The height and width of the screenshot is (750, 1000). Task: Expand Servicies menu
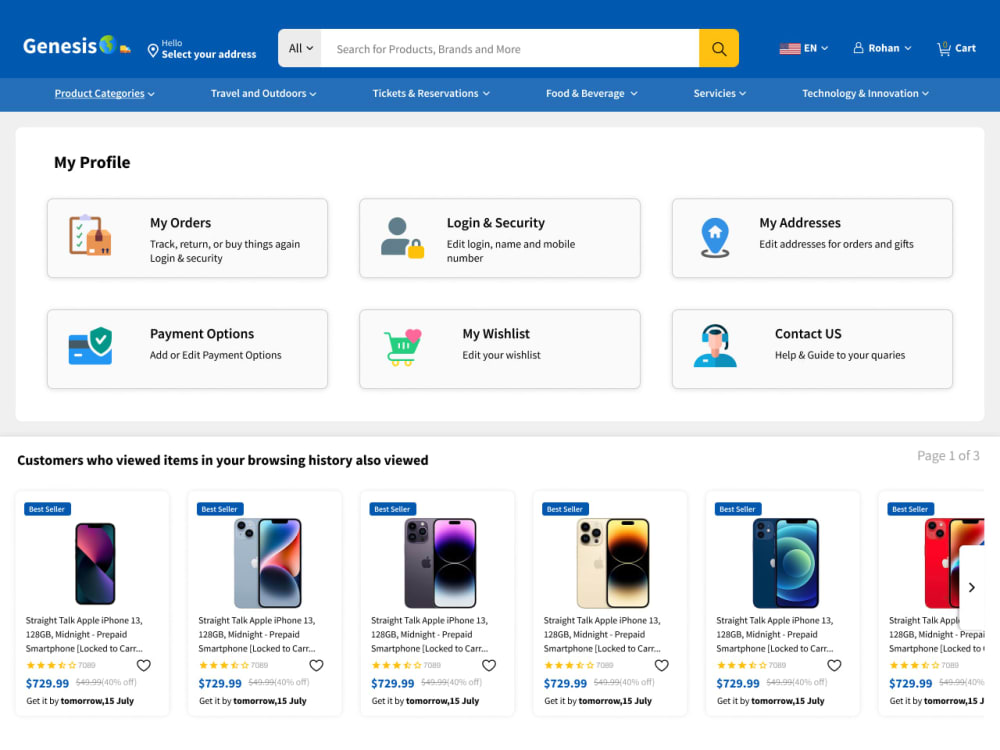coord(719,94)
